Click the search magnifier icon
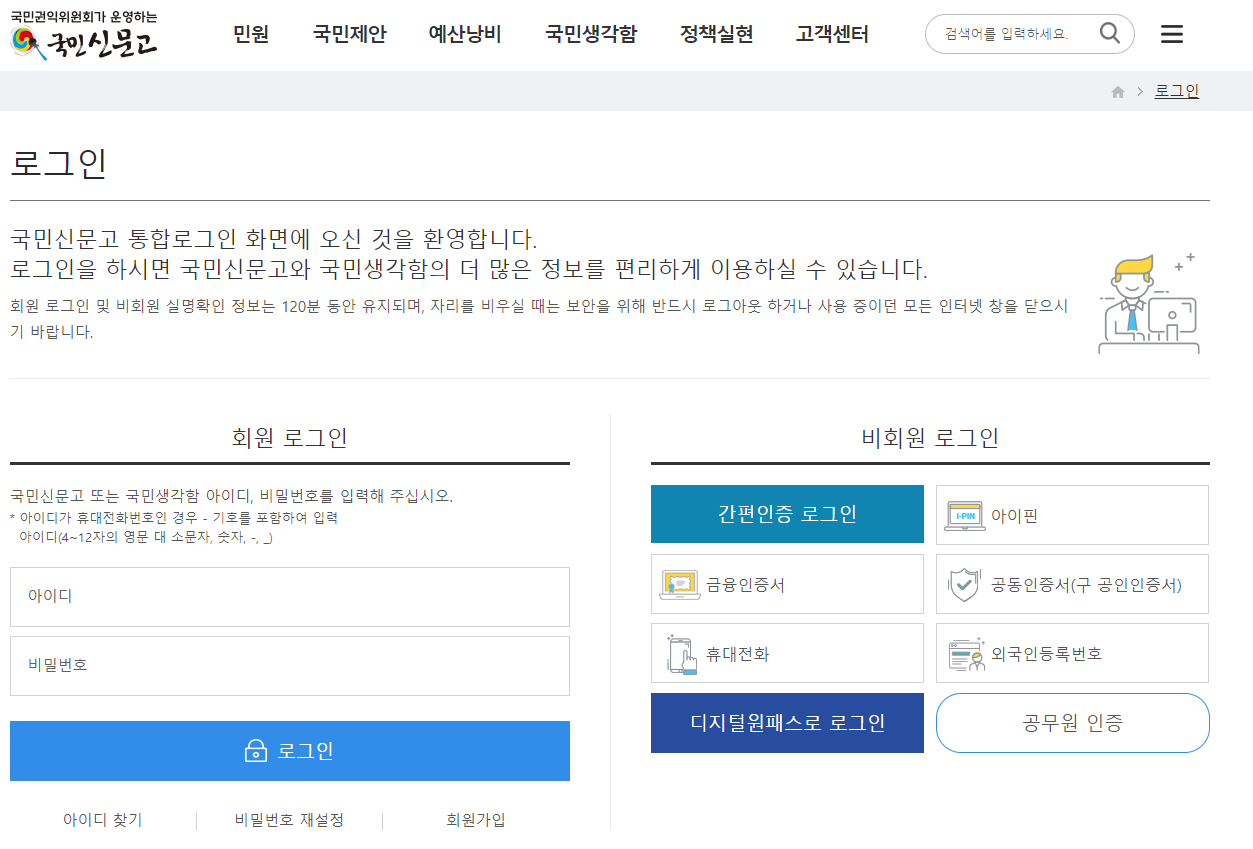Viewport: 1253px width, 849px height. click(1108, 33)
